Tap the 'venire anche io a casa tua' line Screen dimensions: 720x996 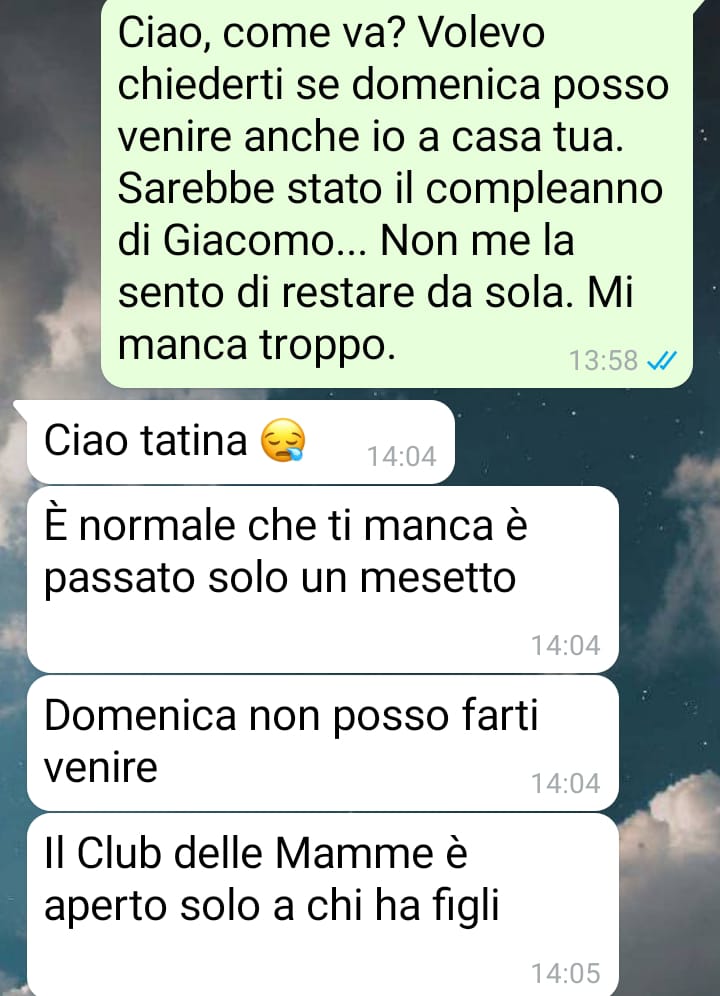tap(371, 137)
